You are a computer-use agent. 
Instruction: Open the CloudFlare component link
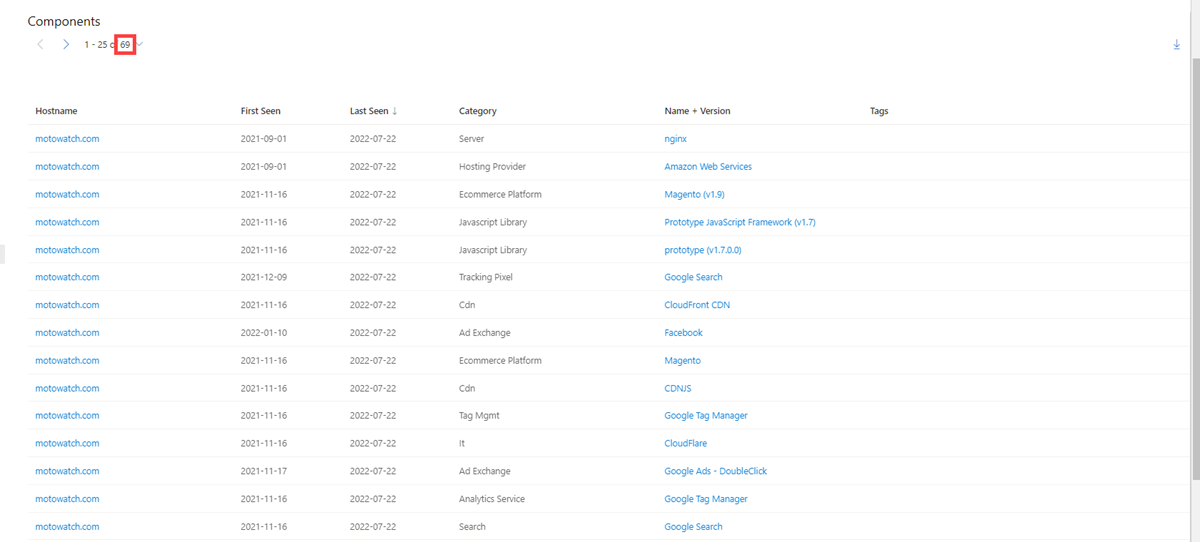pos(686,443)
